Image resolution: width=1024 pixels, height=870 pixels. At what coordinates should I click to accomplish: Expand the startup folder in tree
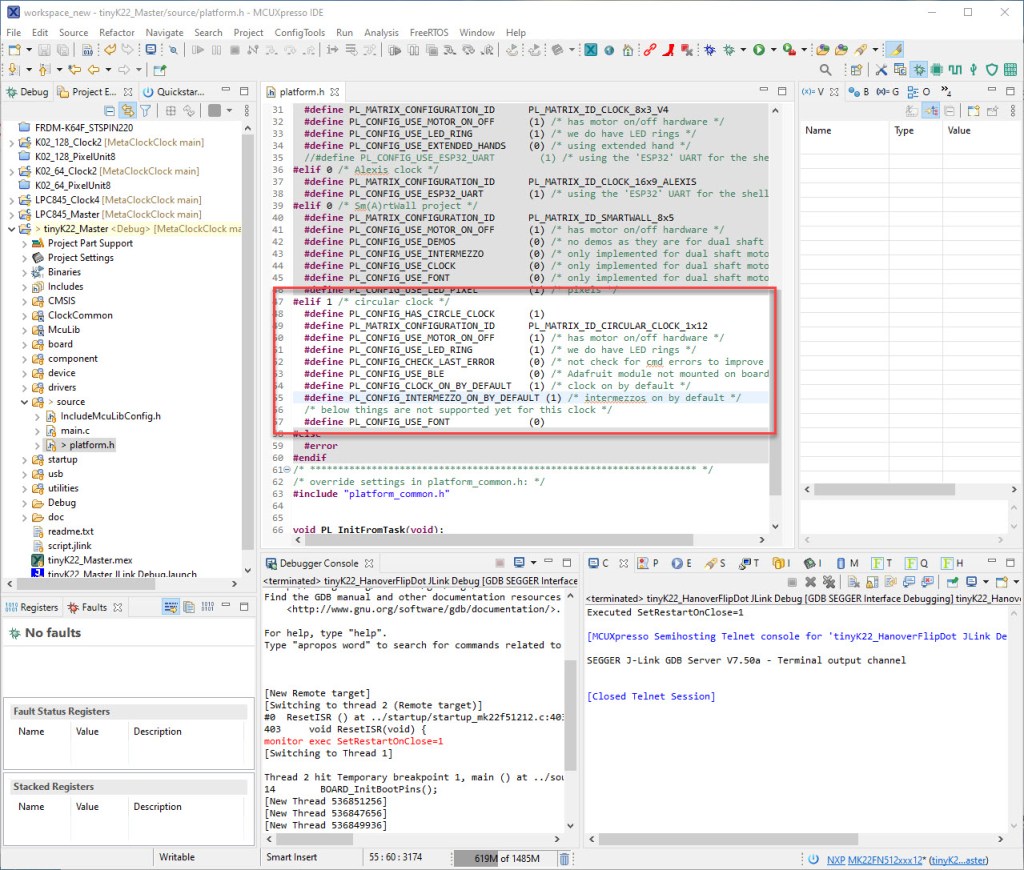click(x=25, y=460)
